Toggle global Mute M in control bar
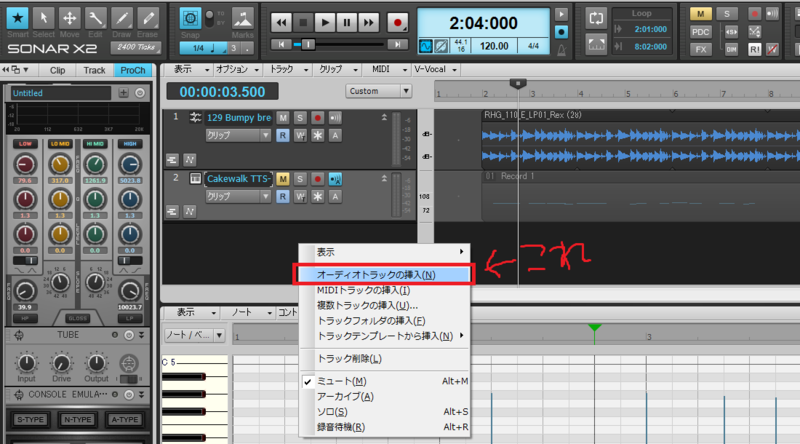Viewport: 800px width, 444px height. (x=701, y=14)
